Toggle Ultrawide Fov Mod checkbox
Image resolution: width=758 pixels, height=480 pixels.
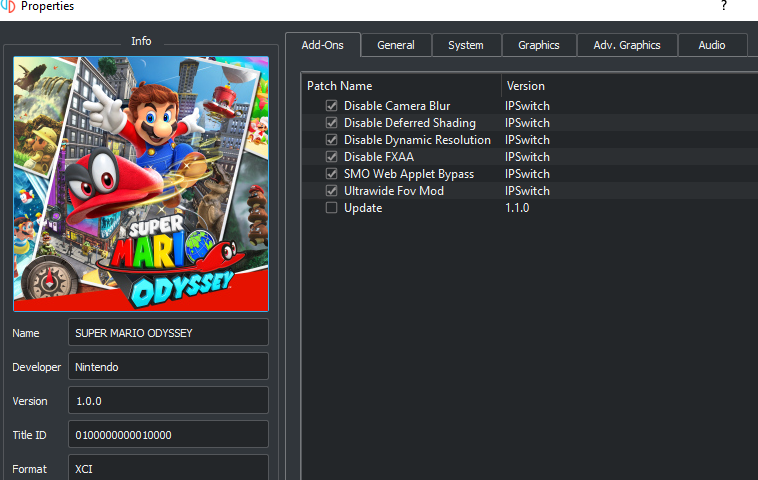(x=331, y=190)
